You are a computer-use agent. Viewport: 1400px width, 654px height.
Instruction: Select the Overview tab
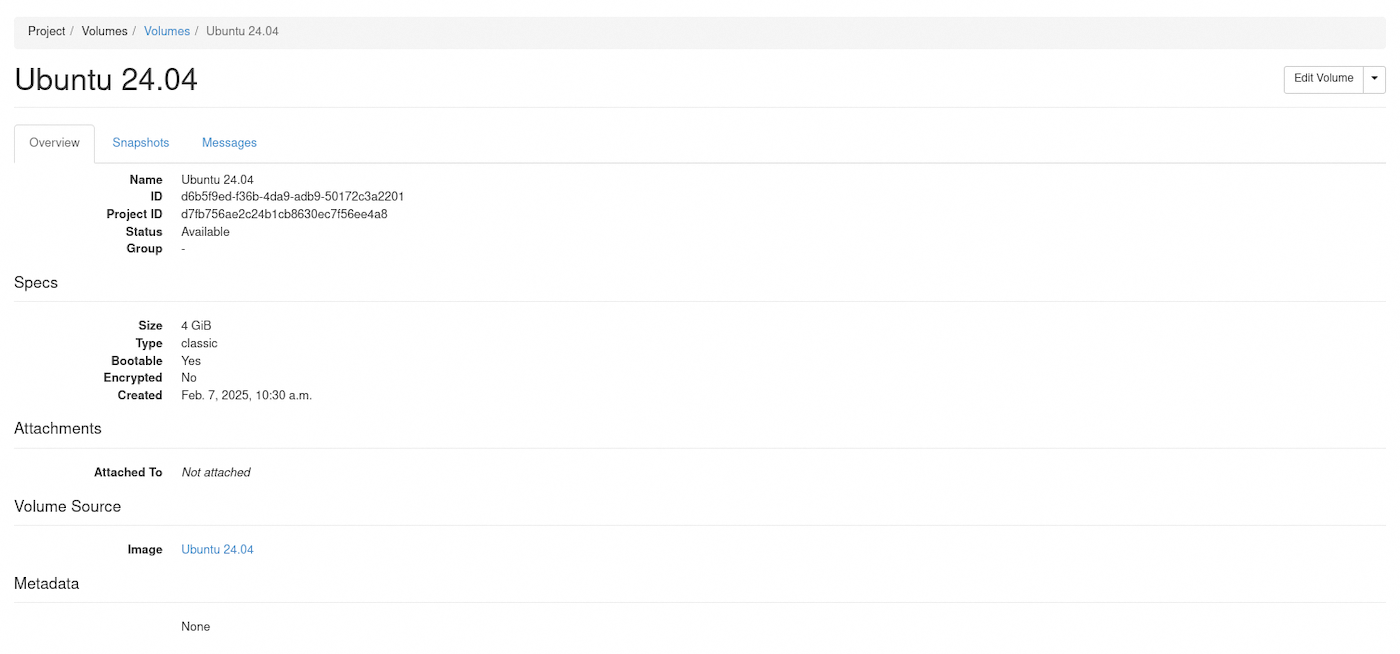coord(54,143)
